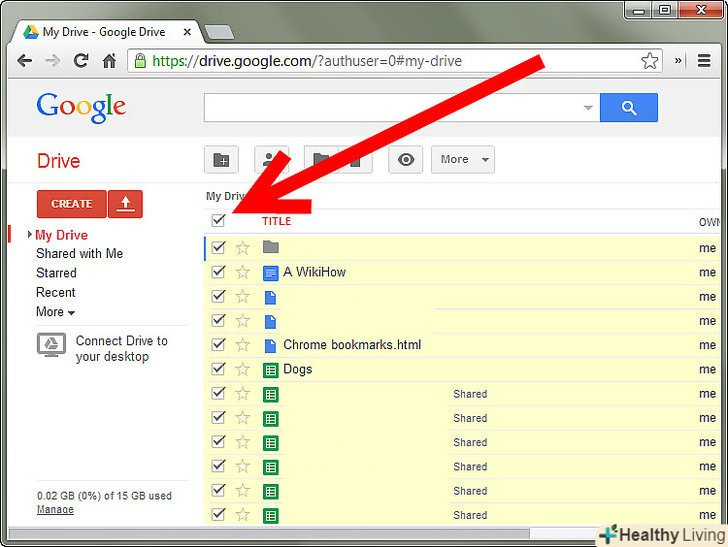Uncheck the folder row checkbox
728x547 pixels.
point(218,247)
